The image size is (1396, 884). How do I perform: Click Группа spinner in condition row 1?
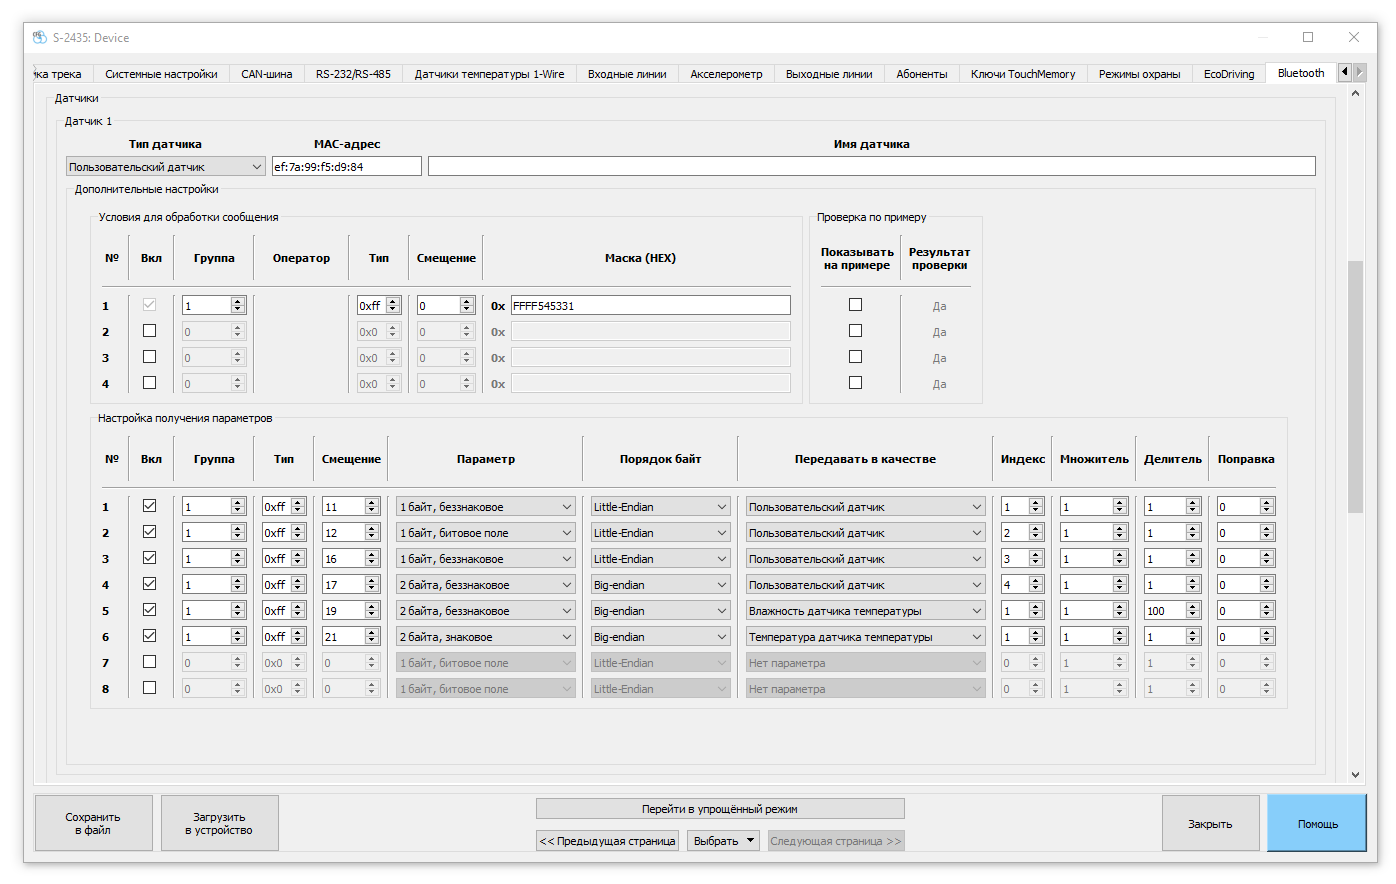click(x=213, y=306)
